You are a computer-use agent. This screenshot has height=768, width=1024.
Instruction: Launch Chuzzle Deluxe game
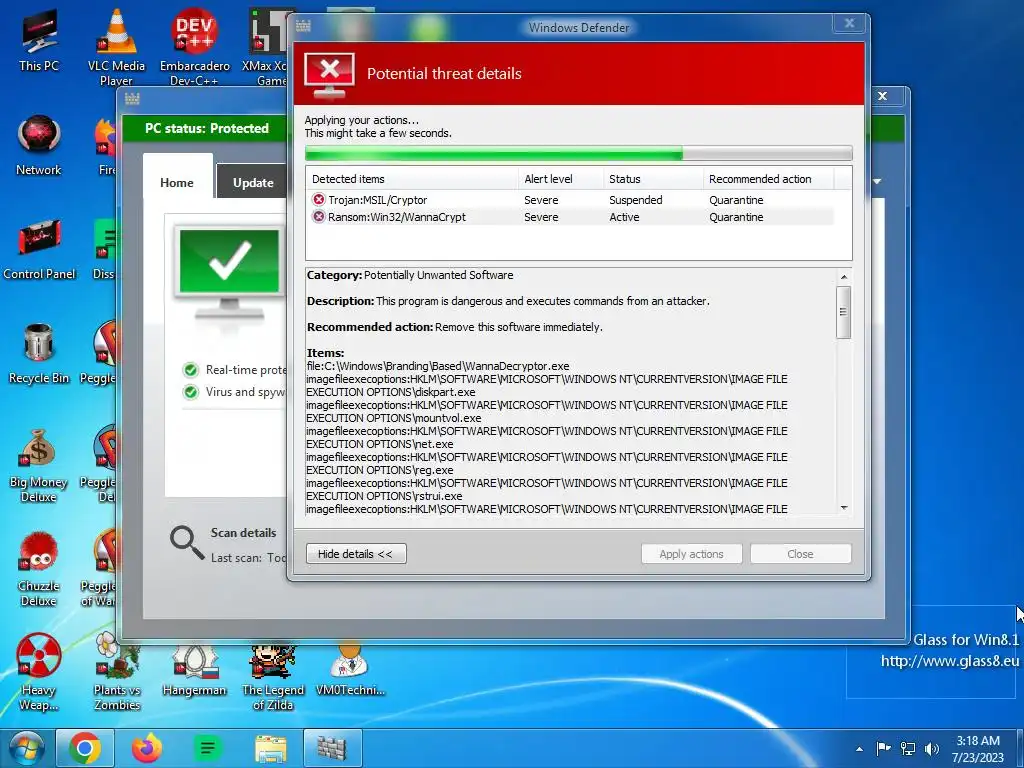point(39,569)
